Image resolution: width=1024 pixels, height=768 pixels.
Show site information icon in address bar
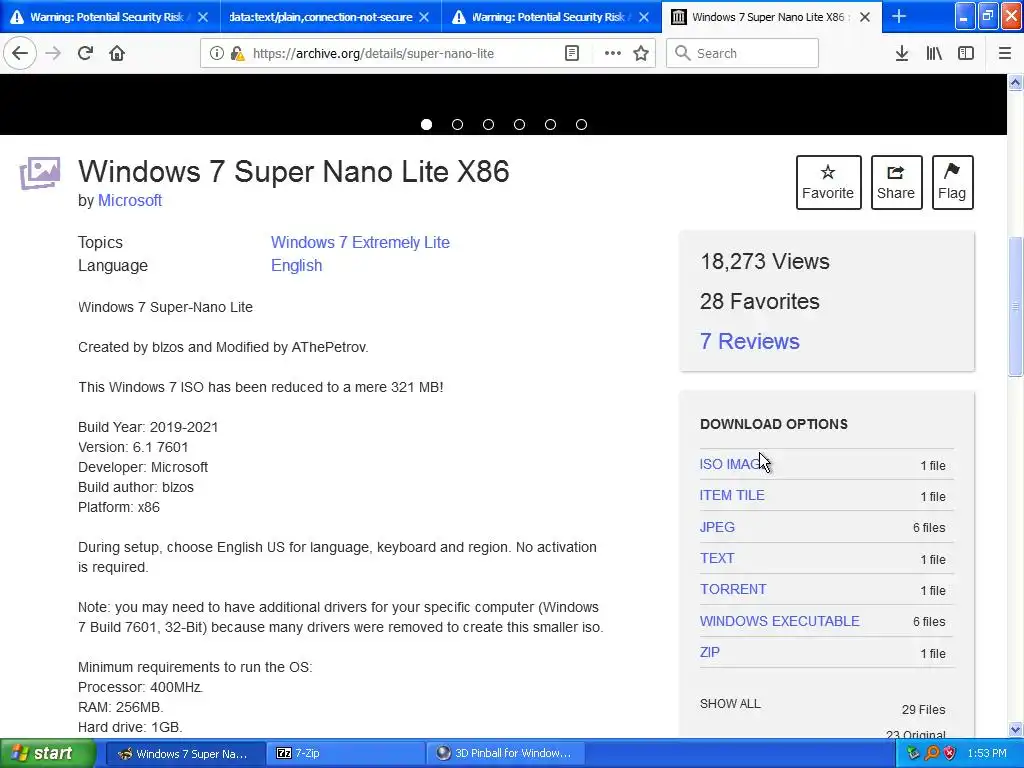[x=217, y=54]
